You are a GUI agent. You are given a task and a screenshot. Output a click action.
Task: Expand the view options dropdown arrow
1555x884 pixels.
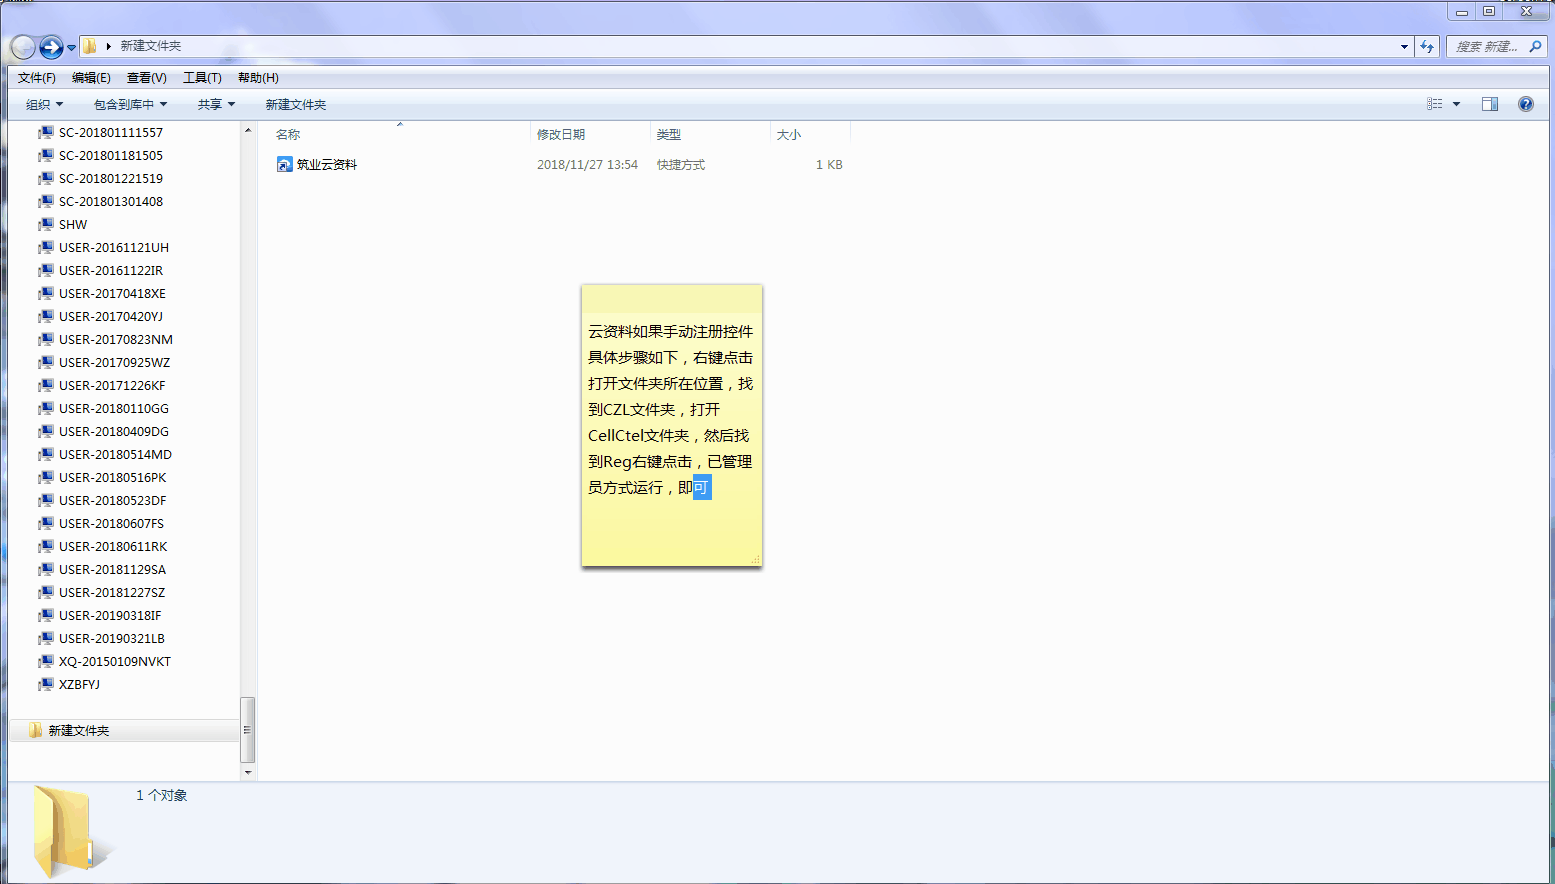pos(1456,104)
